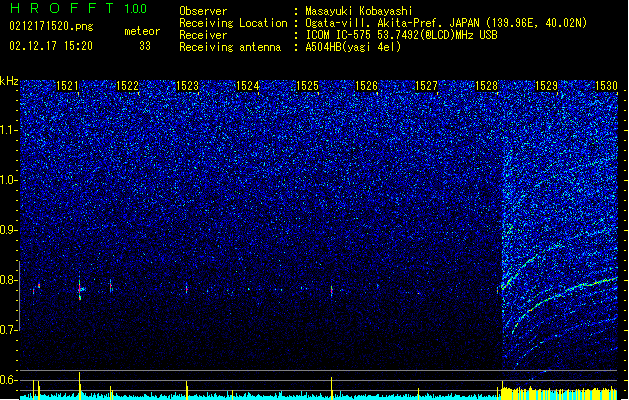This screenshot has height=400, width=629.
Task: Click the date stamp 02.12.17 15:20
Action: (x=51, y=46)
